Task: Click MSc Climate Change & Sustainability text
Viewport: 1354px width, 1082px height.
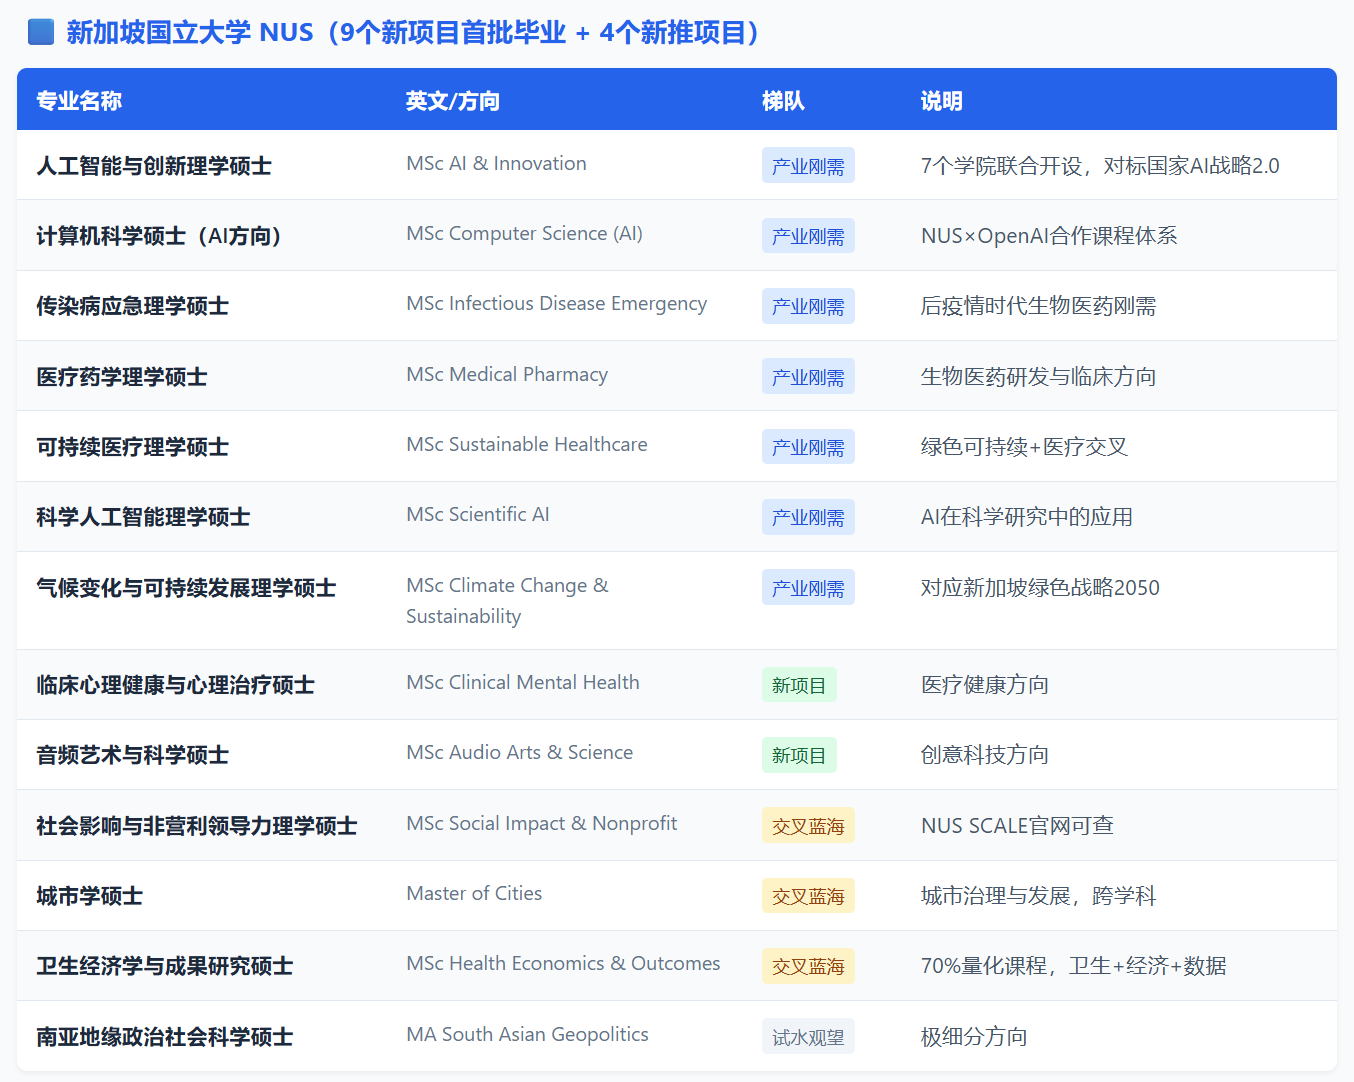Action: (x=507, y=601)
